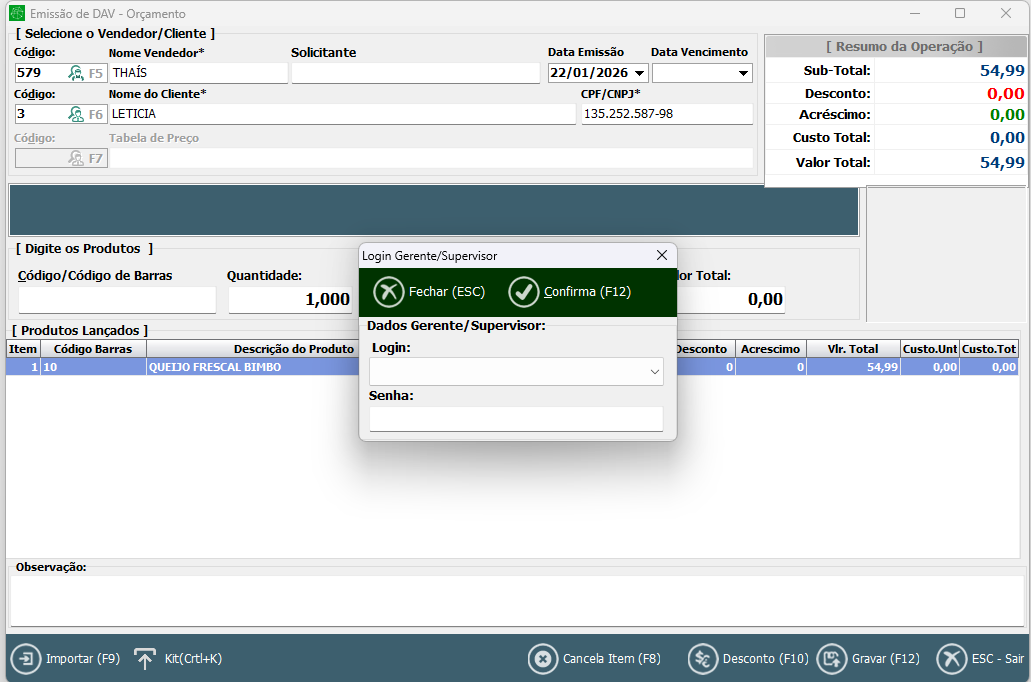Click the Solicitante text field
Viewport: 1031px width, 682px height.
415,73
